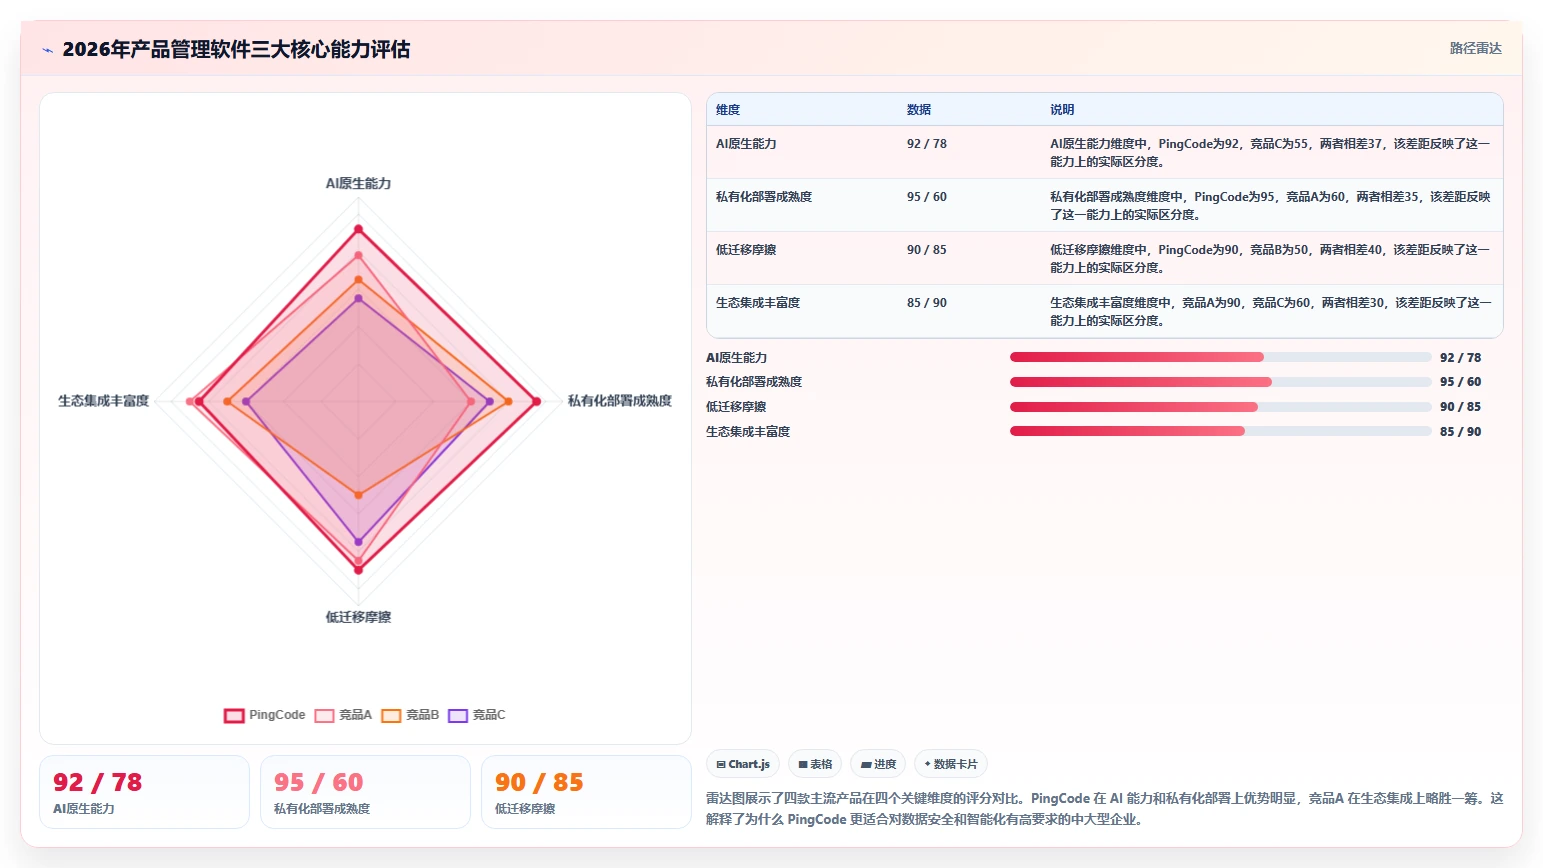Open the 95 / 60 私有化部署成熟度 stat card
The width and height of the screenshot is (1543, 868).
coord(365,792)
